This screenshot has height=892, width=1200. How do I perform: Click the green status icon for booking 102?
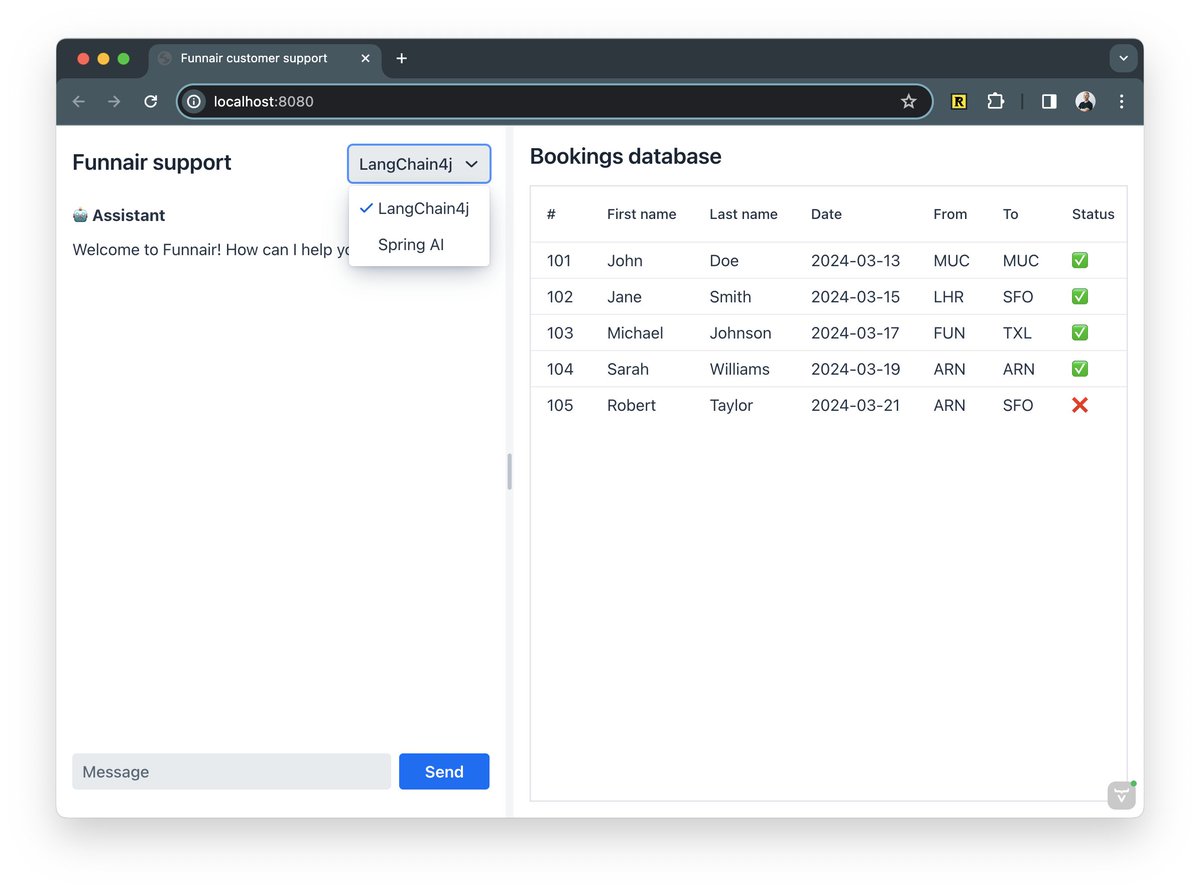1079,296
